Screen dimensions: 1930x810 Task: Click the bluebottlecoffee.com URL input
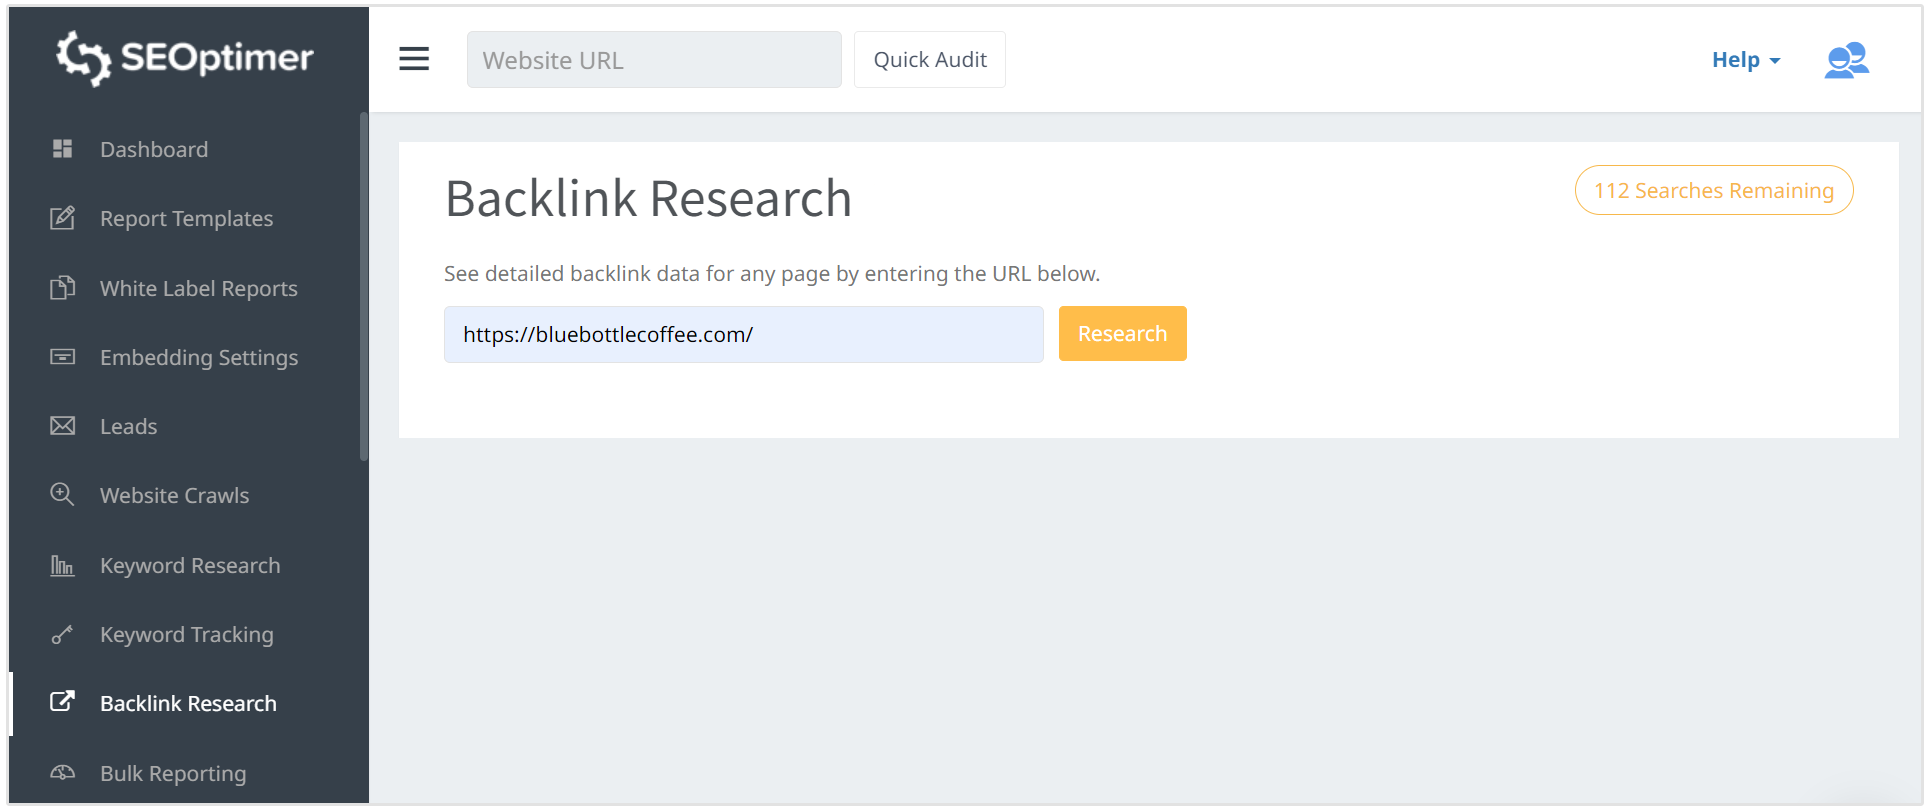(743, 334)
